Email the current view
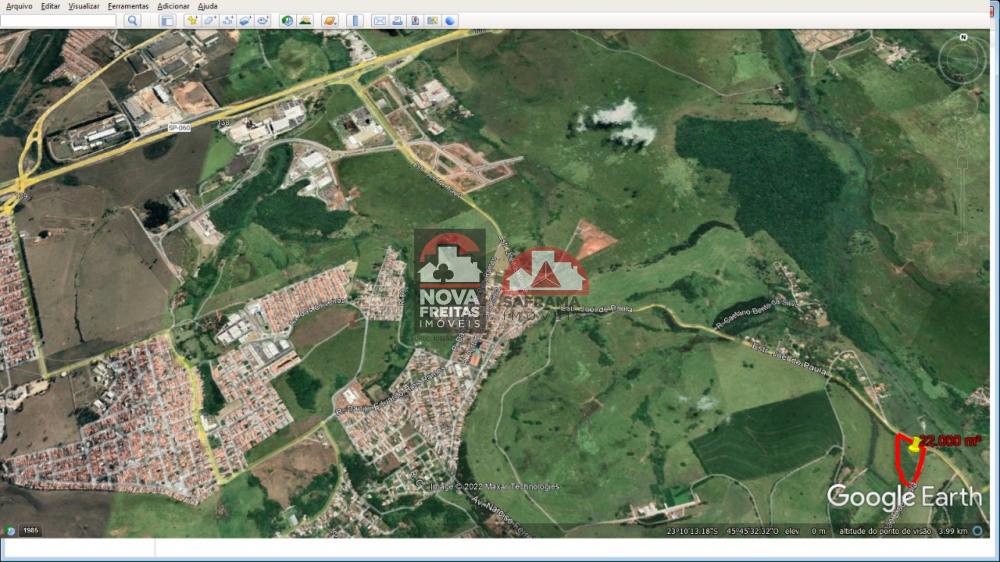The image size is (1000, 562). (379, 20)
